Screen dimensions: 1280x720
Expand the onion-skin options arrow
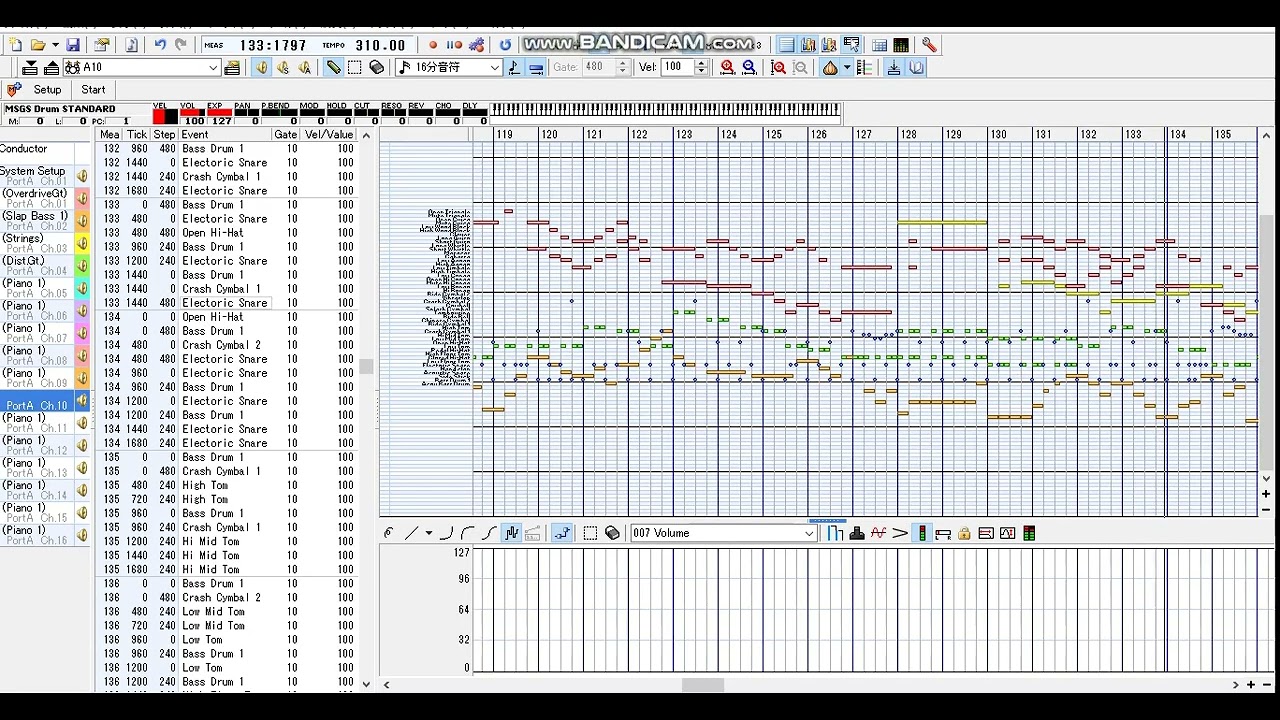pyautogui.click(x=847, y=67)
